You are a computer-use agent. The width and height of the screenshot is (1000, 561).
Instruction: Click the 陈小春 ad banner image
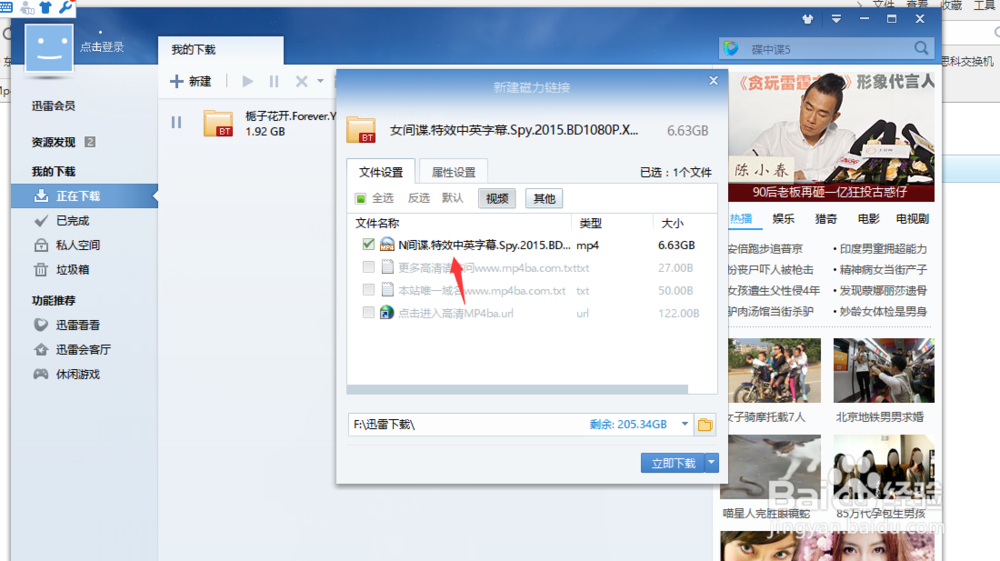(832, 136)
